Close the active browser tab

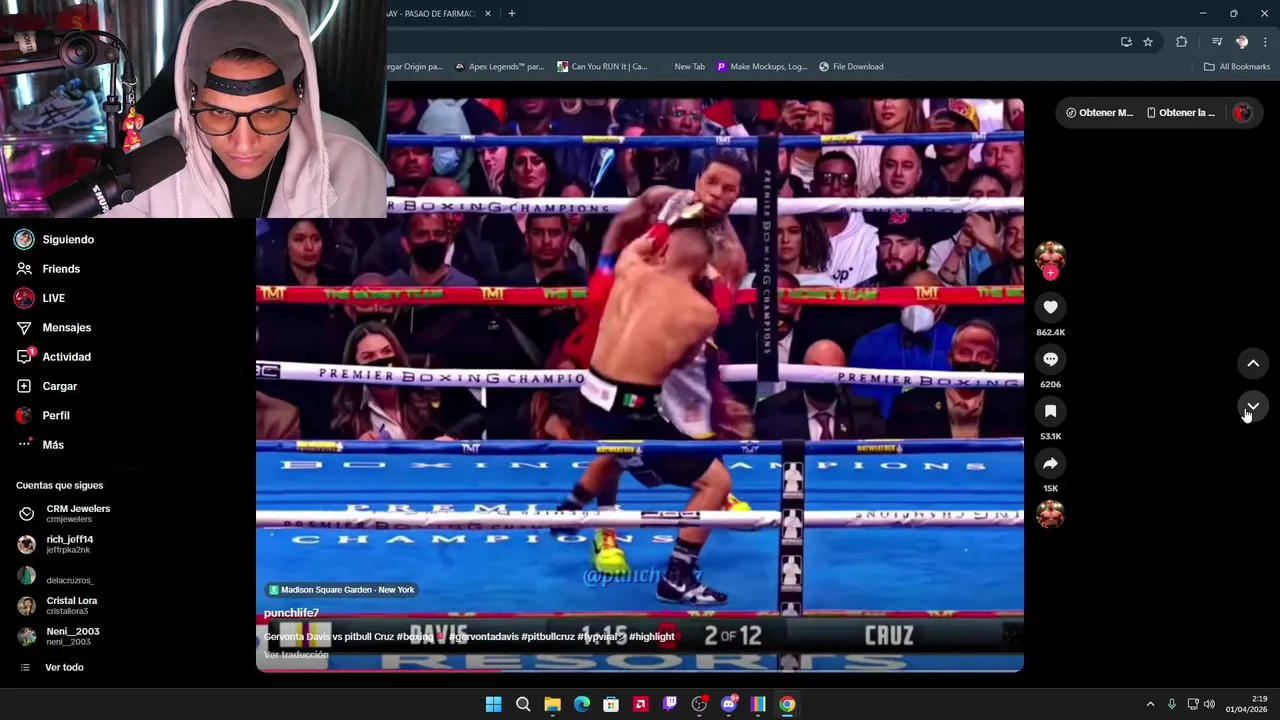(x=488, y=13)
